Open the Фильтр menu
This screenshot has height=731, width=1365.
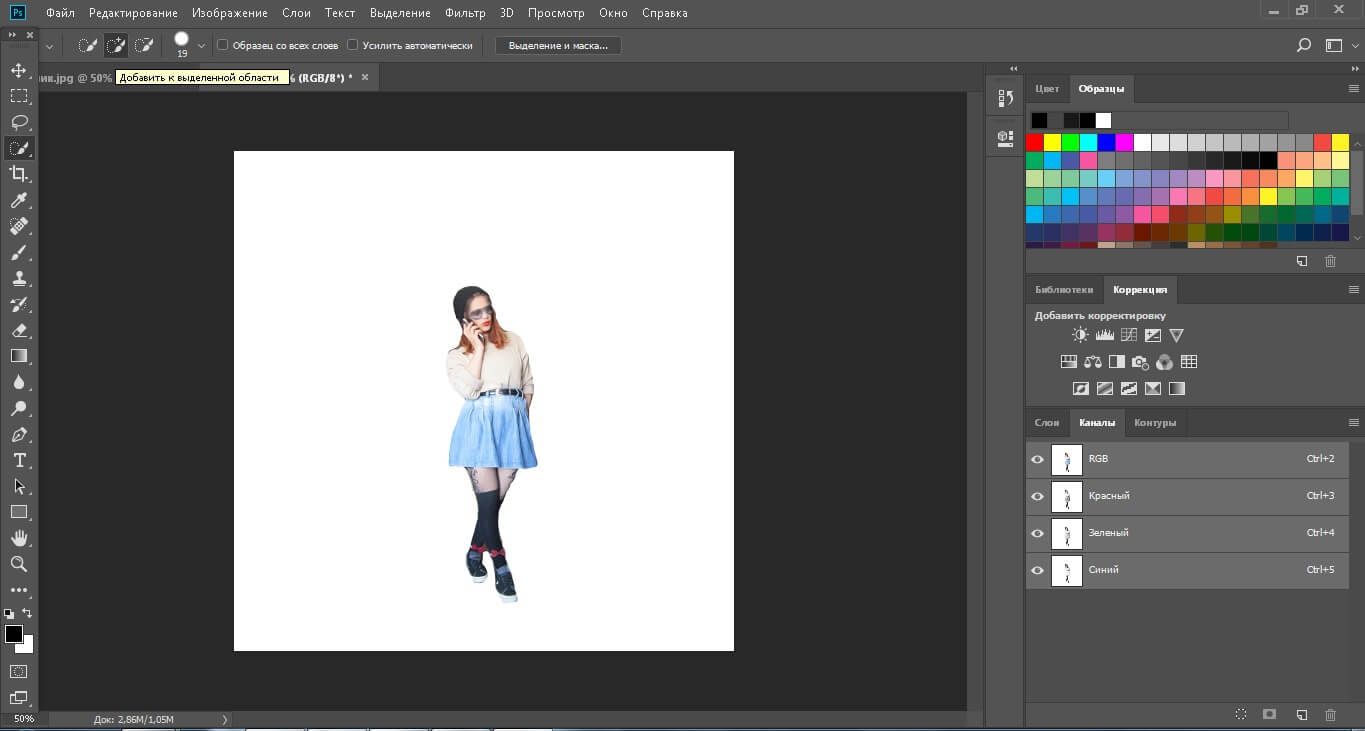tap(464, 13)
